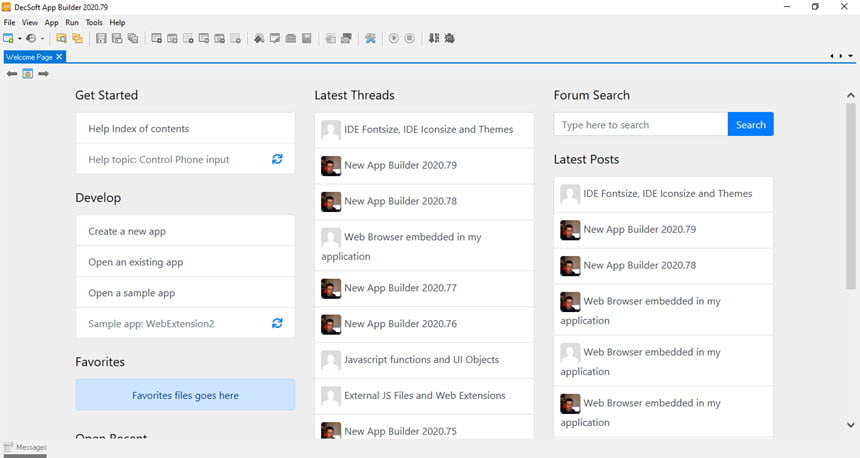Click the circular Stop toolbar icon

click(409, 38)
